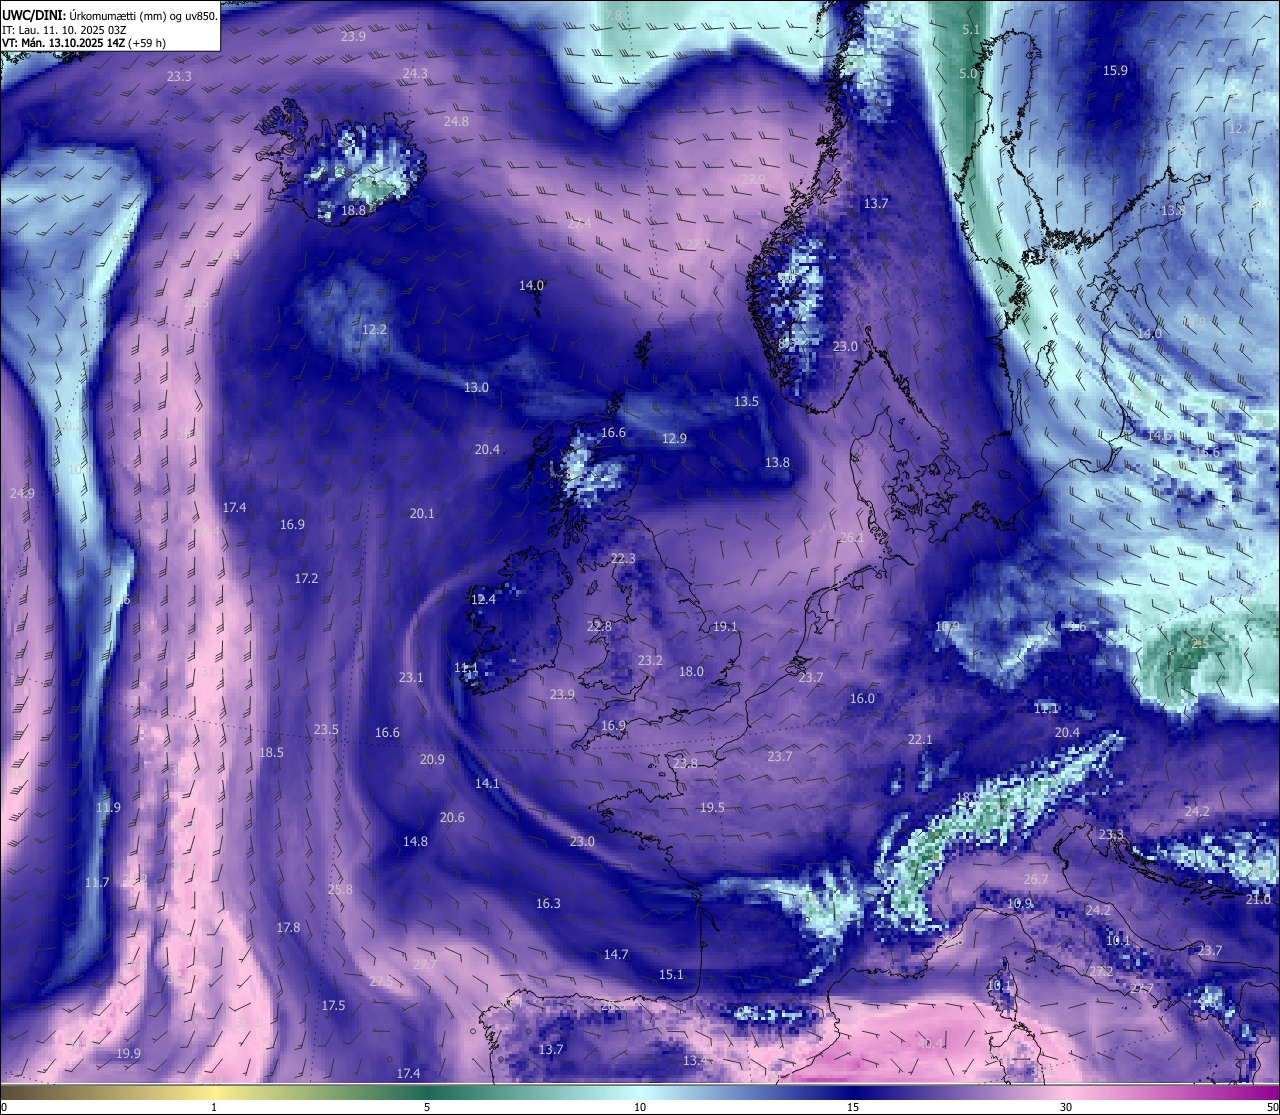Select the 19.9 map value
The image size is (1280, 1115).
pos(128,1053)
